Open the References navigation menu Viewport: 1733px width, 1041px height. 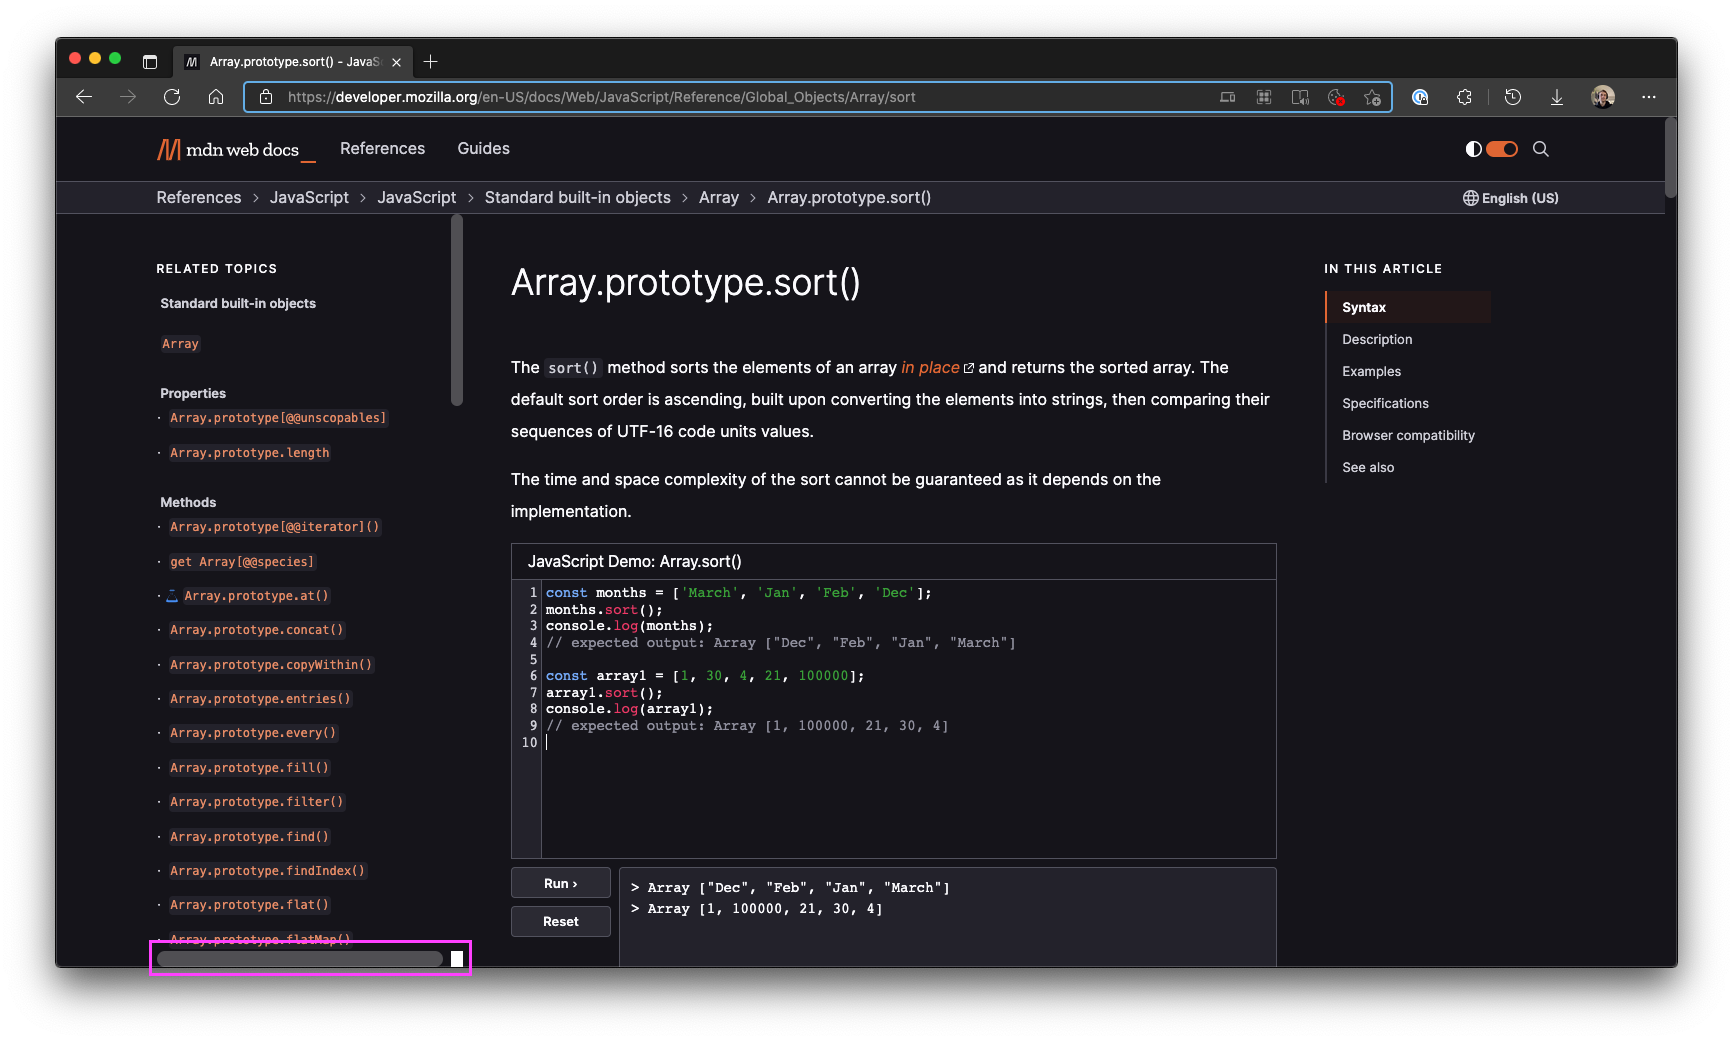click(382, 148)
